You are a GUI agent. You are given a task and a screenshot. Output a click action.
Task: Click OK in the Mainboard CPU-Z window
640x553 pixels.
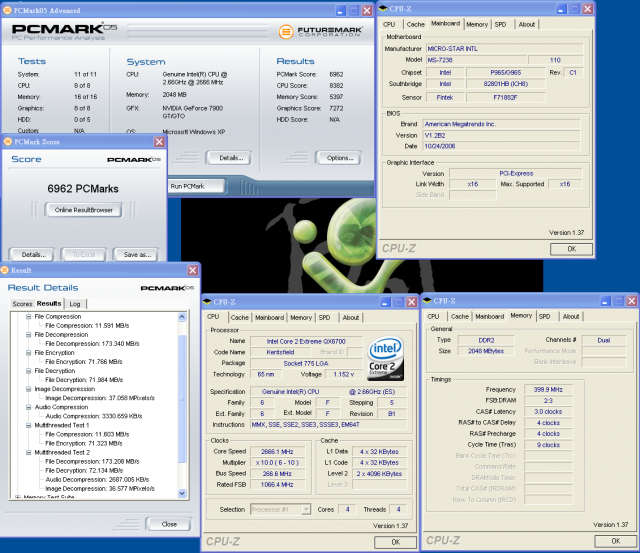coord(571,249)
